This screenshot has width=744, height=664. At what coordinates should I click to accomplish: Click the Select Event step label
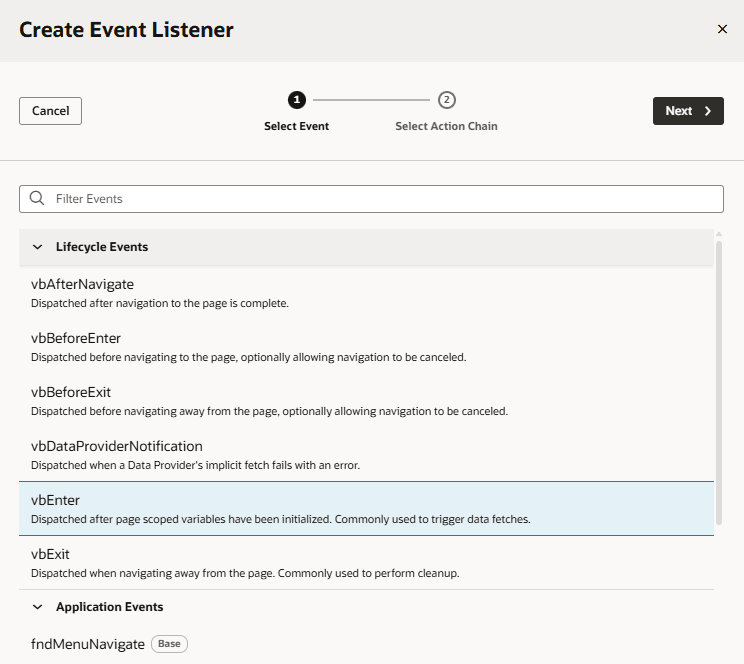click(297, 126)
